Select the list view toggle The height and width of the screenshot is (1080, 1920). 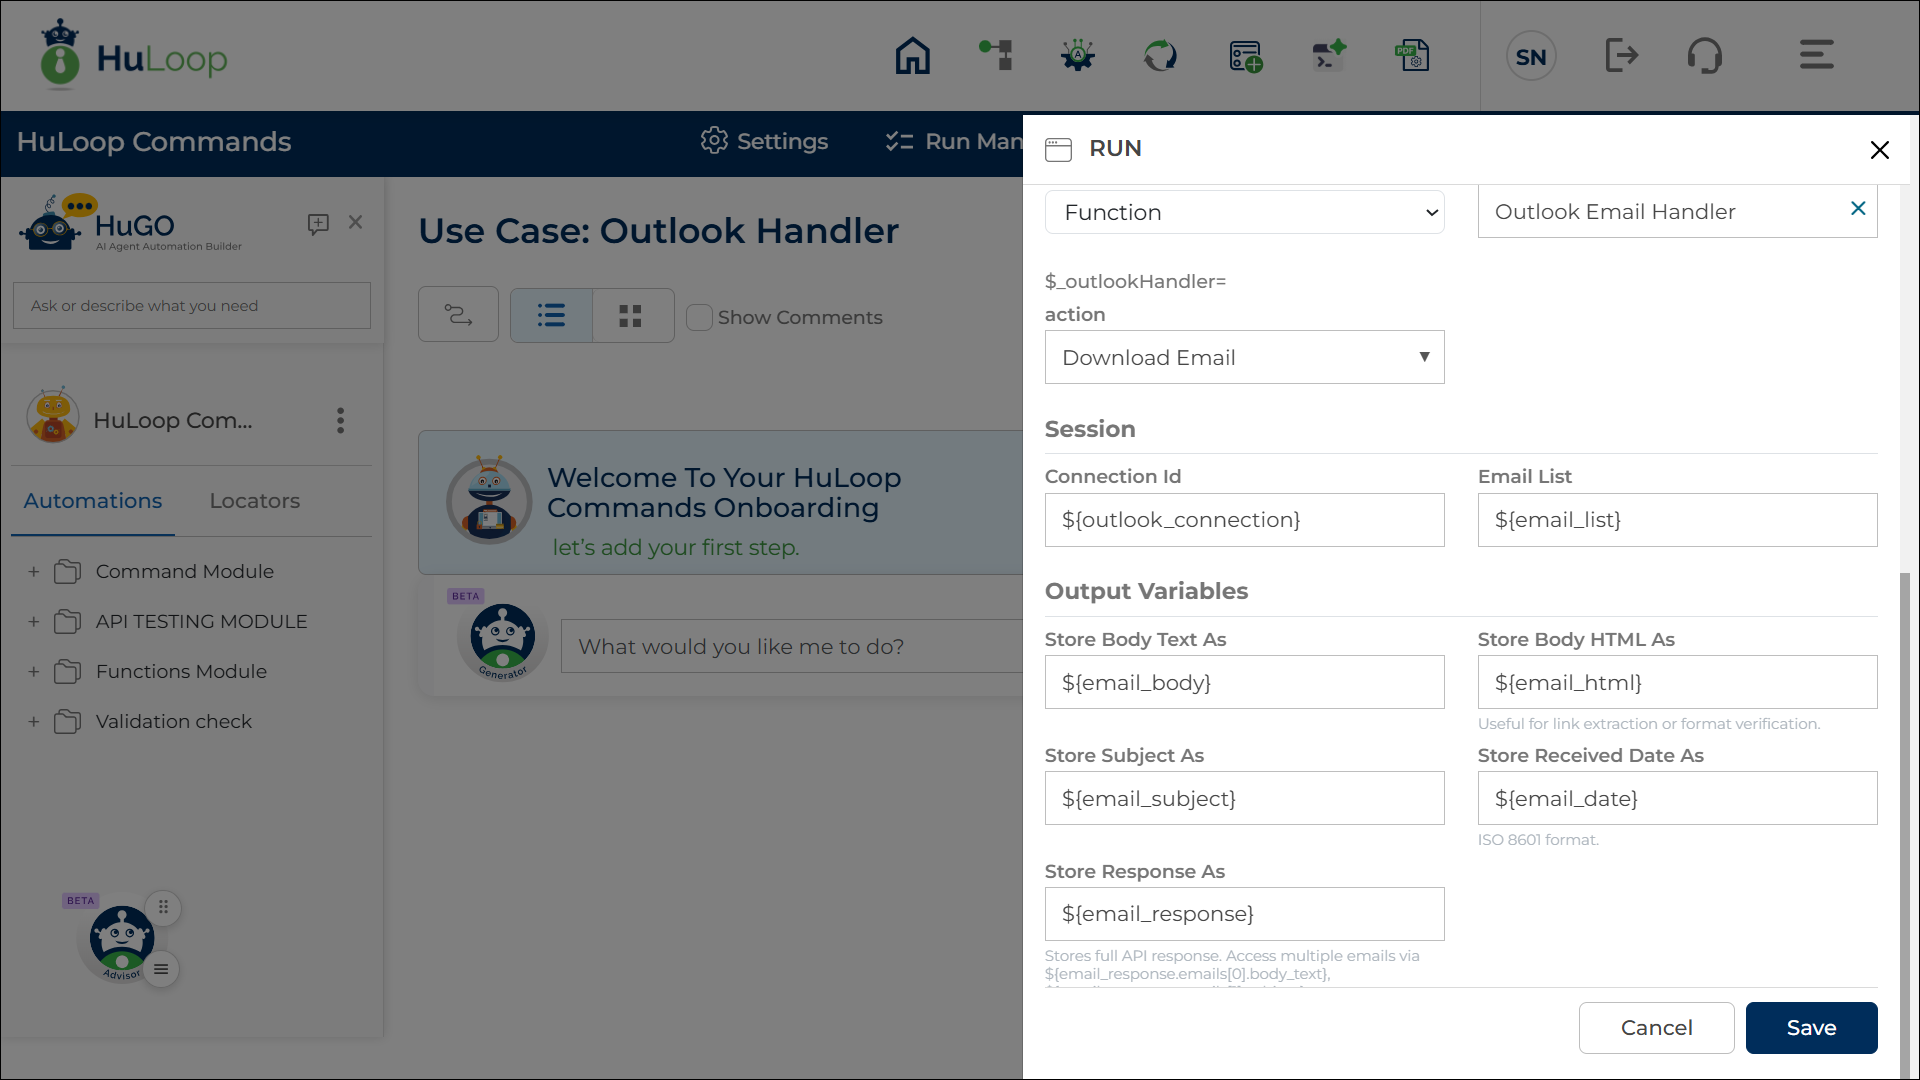point(551,316)
